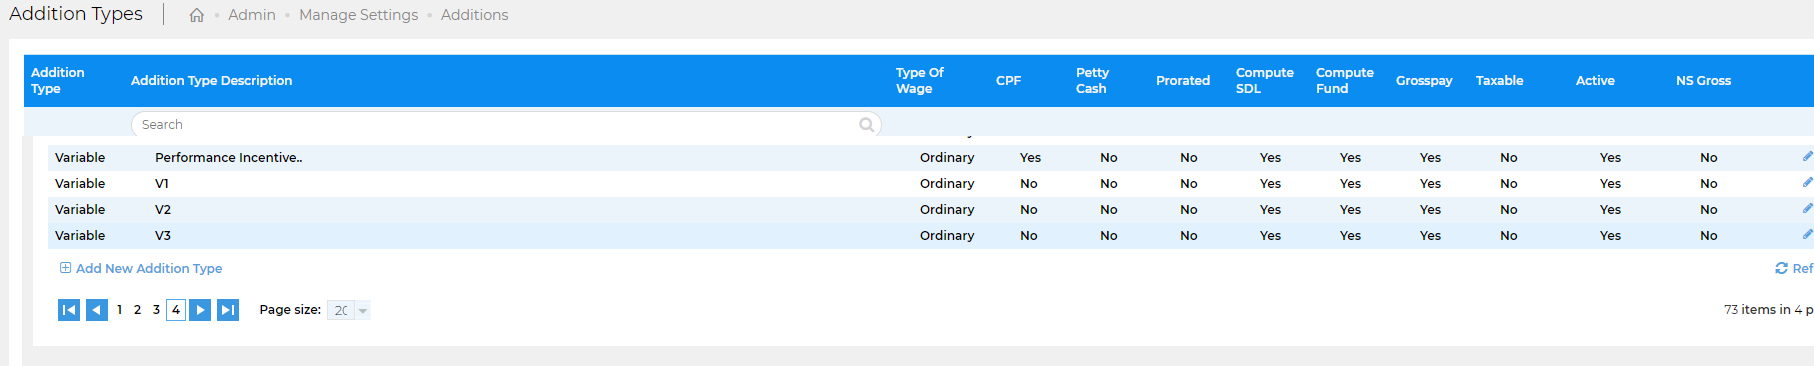Jump to last page of results
Image resolution: width=1814 pixels, height=366 pixels.
tap(228, 310)
